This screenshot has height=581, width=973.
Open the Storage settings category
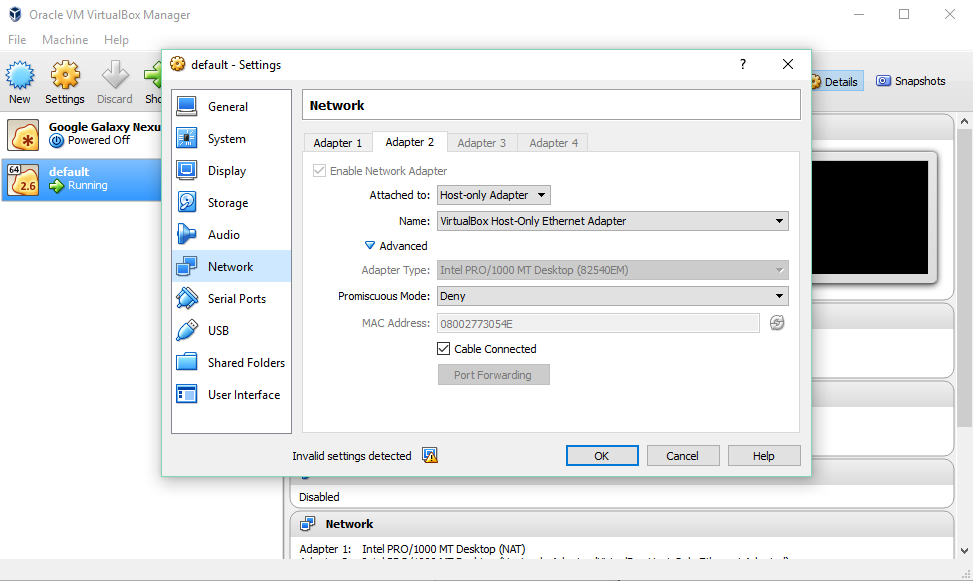pyautogui.click(x=231, y=203)
